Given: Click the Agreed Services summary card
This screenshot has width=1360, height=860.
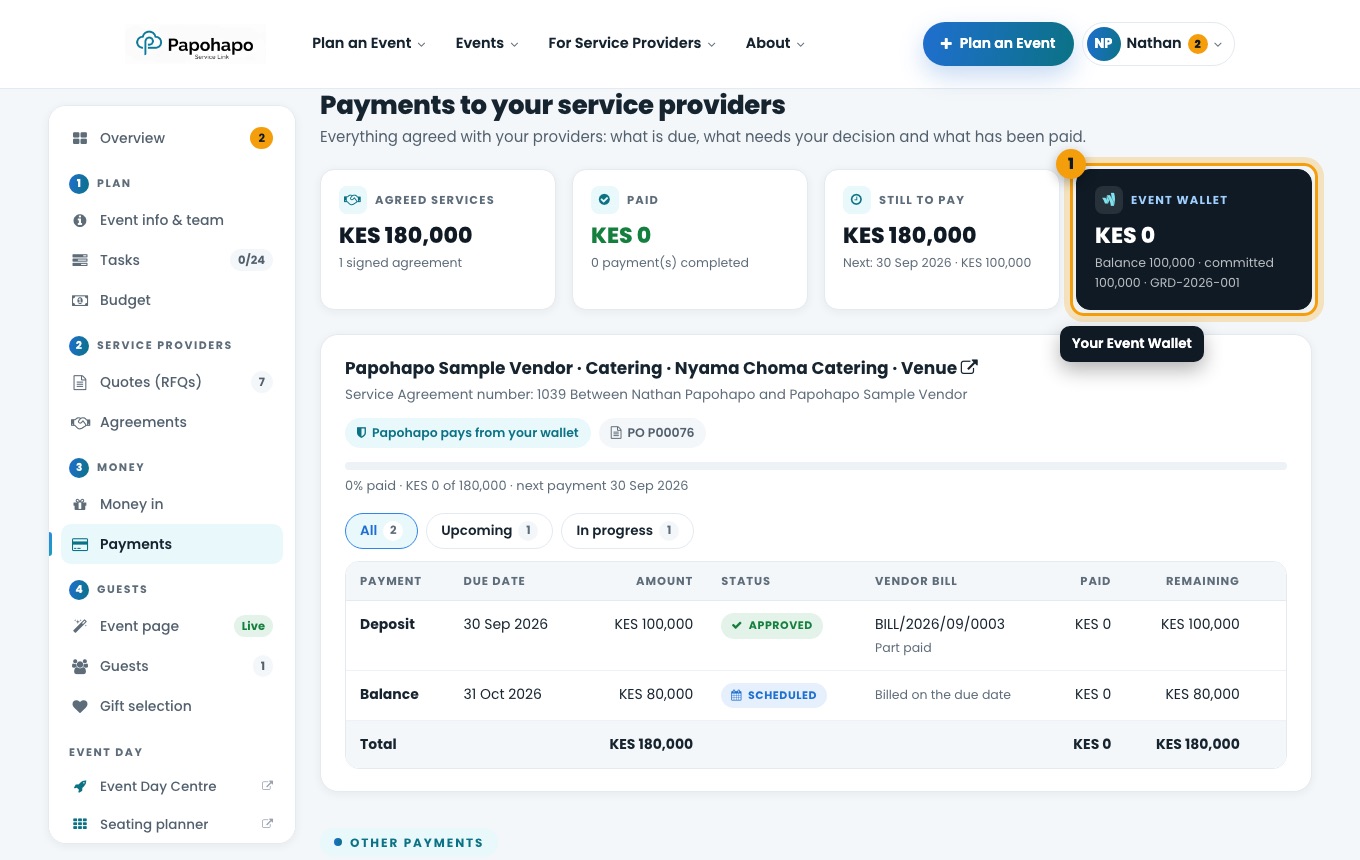Looking at the screenshot, I should pos(438,239).
